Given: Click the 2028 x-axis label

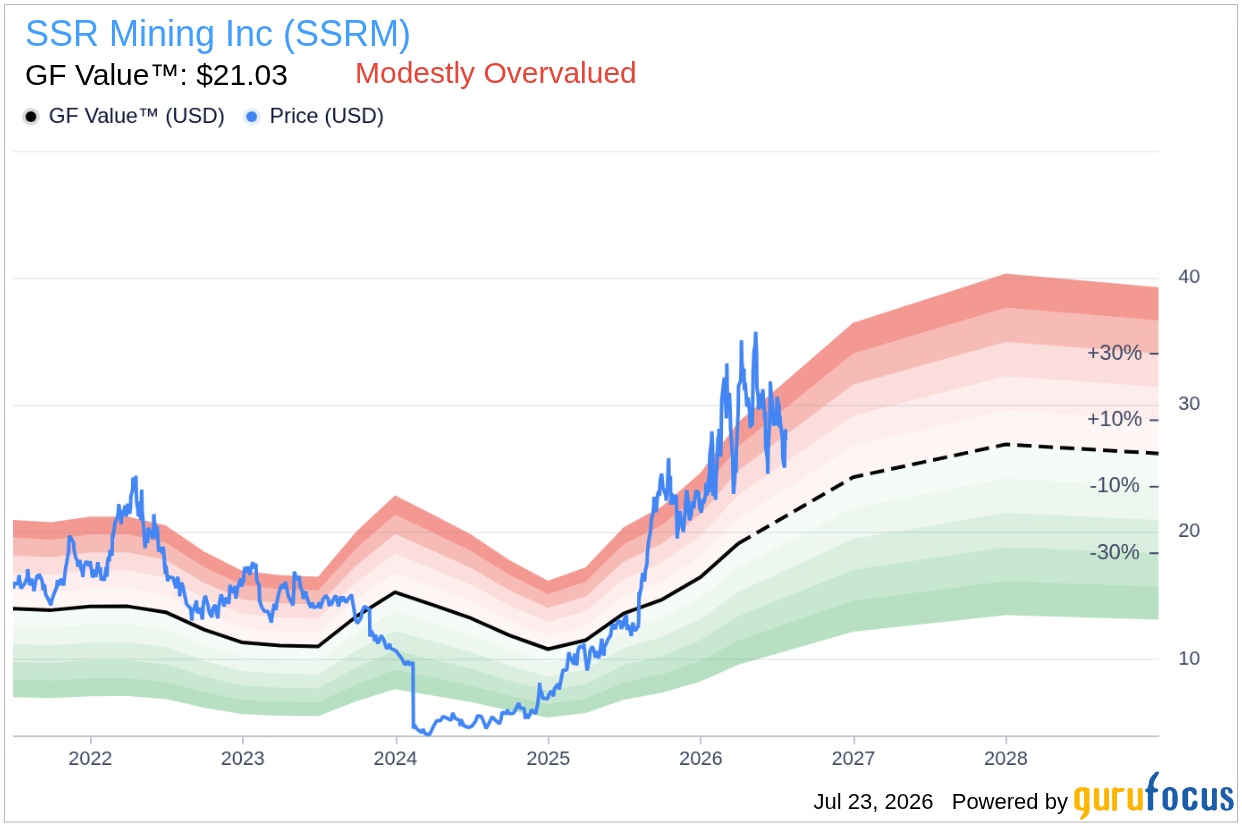Looking at the screenshot, I should 1006,757.
